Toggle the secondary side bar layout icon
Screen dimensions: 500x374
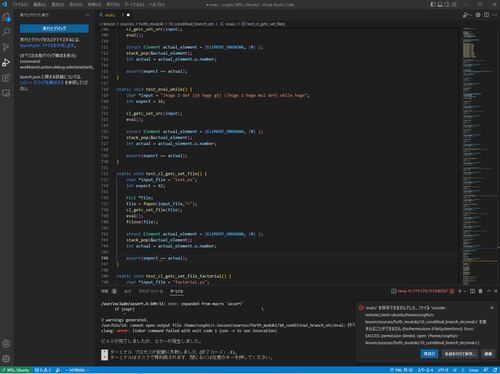click(x=447, y=5)
